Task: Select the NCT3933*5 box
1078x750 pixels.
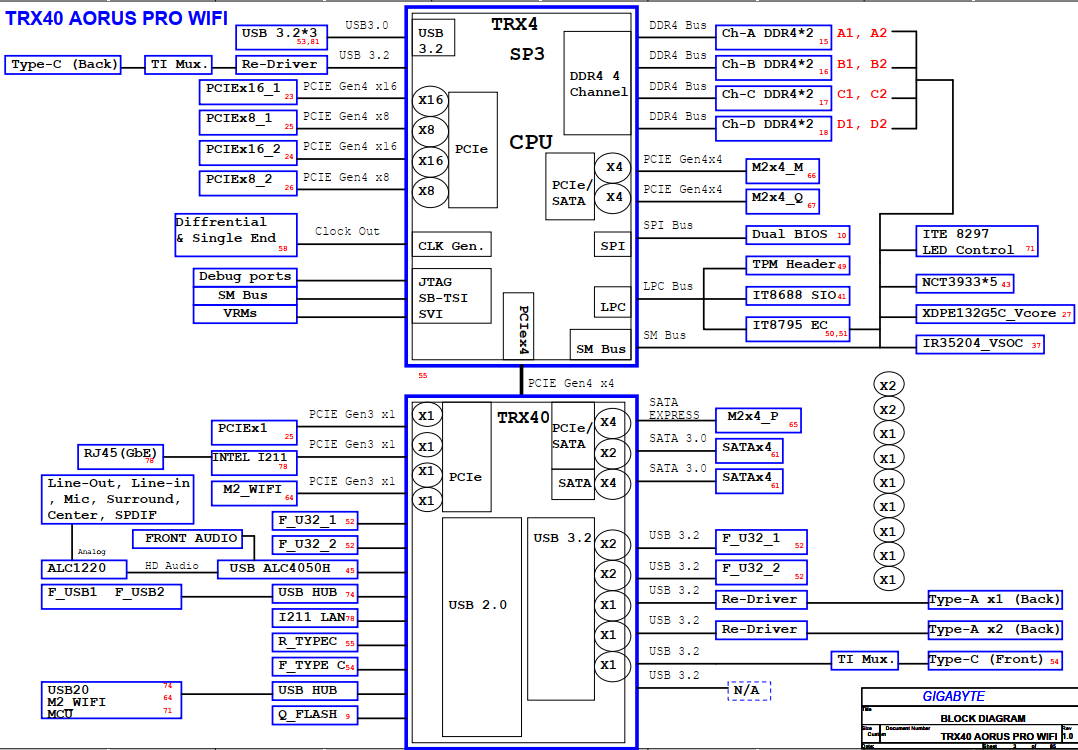Action: click(x=965, y=283)
